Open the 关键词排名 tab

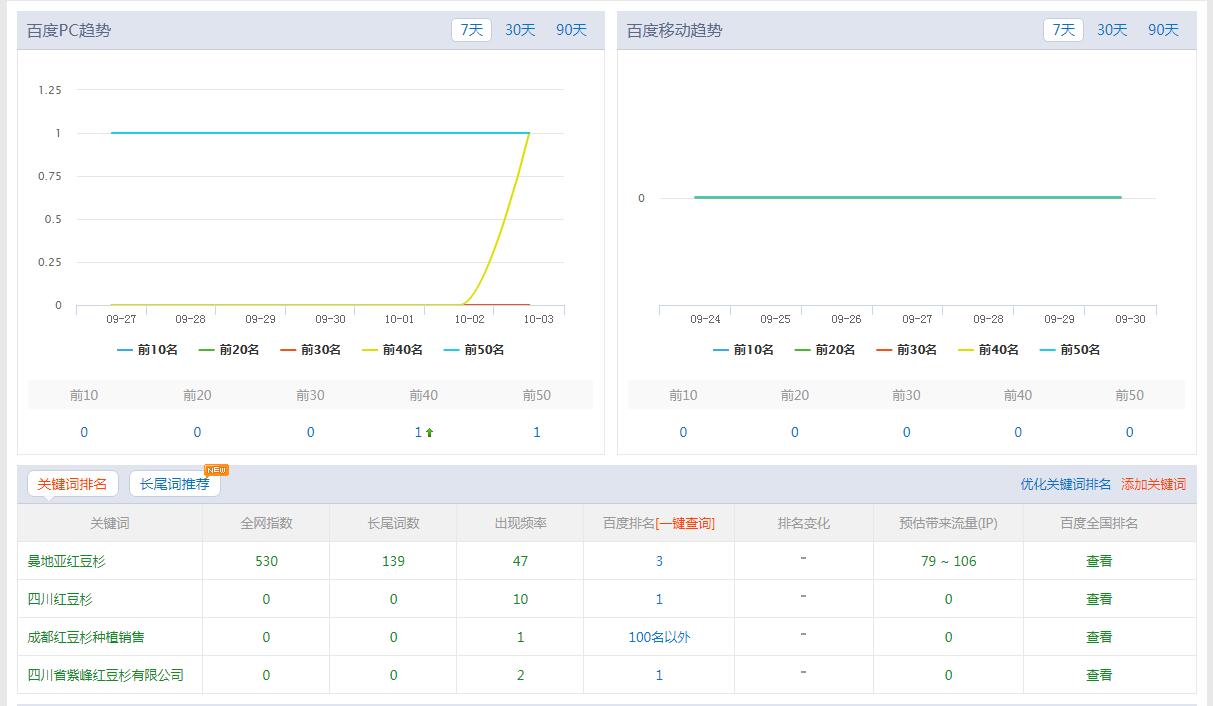pyautogui.click(x=72, y=484)
